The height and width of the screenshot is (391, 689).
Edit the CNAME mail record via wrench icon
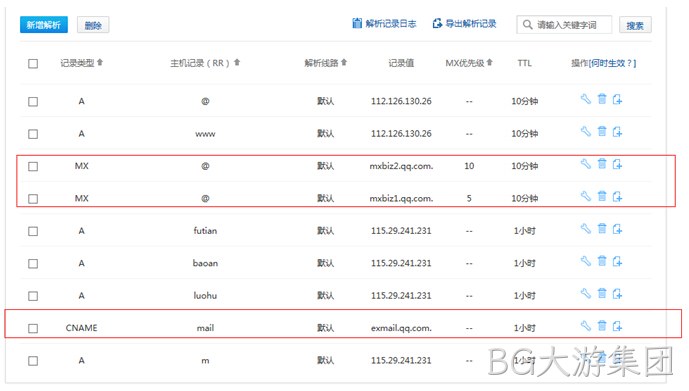586,326
